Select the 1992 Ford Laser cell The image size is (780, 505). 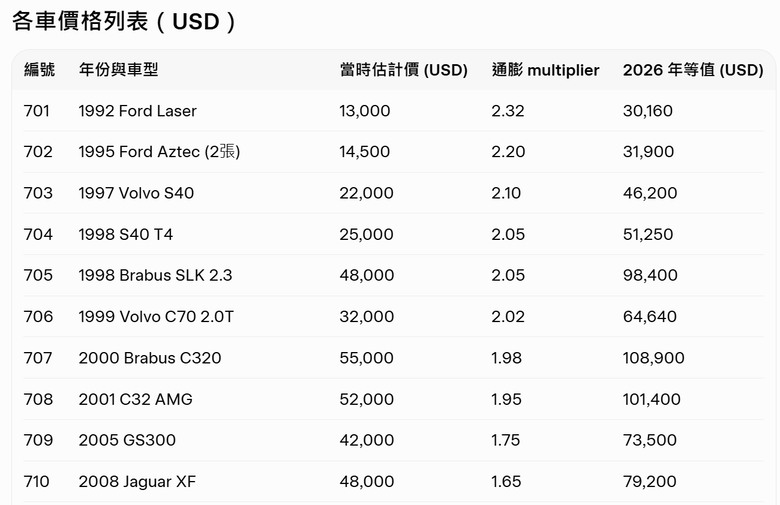click(x=137, y=111)
